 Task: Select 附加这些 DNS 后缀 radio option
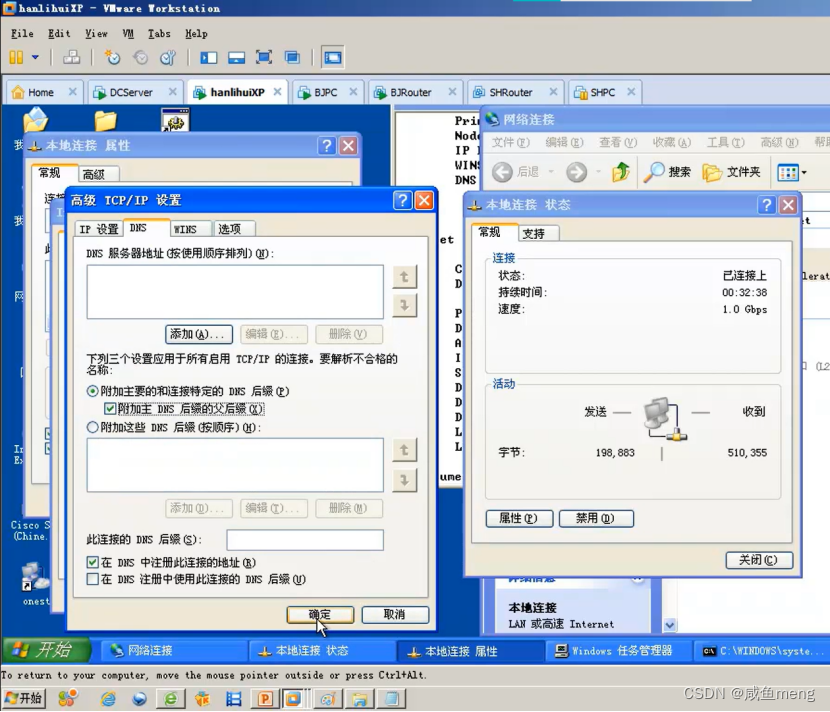click(93, 427)
